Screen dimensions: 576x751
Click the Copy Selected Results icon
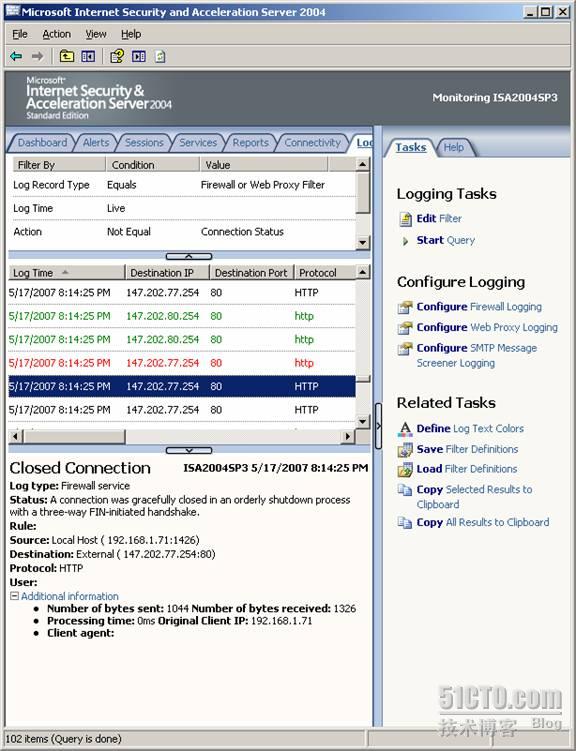point(405,489)
